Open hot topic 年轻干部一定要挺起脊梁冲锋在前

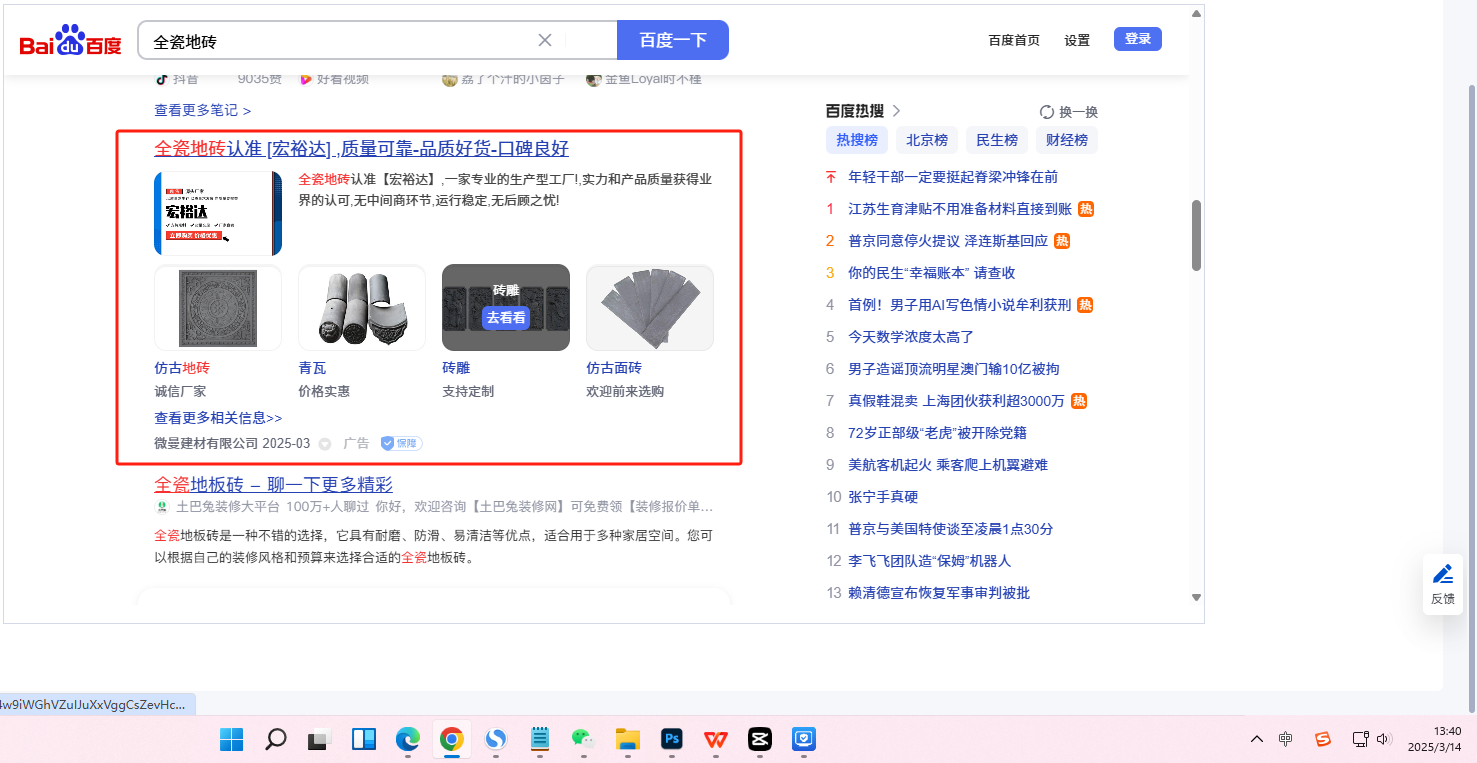click(953, 177)
